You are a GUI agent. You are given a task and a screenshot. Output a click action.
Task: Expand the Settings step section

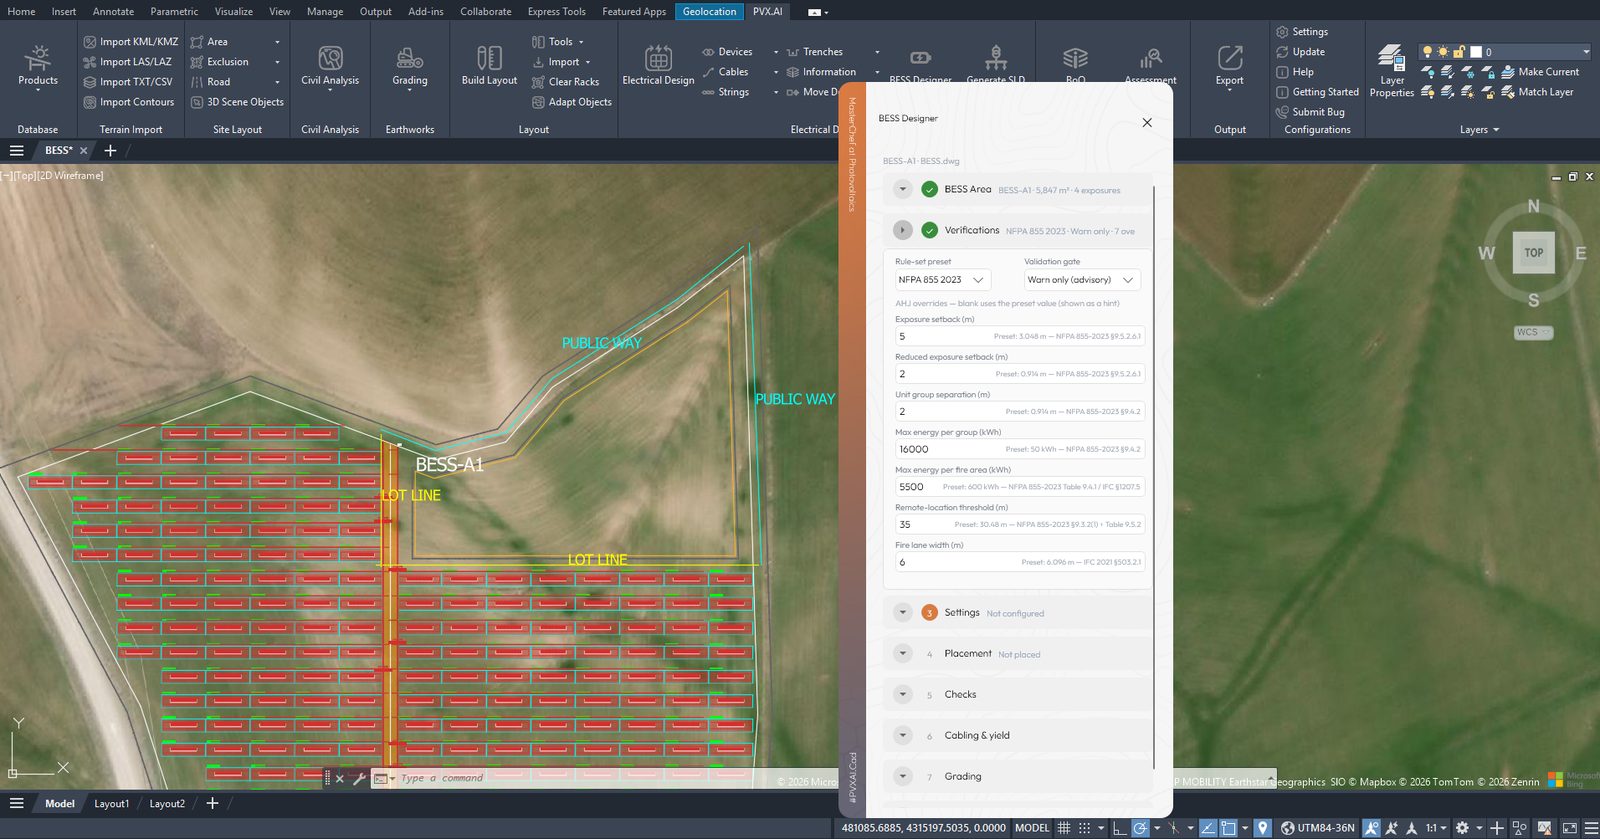coord(902,612)
